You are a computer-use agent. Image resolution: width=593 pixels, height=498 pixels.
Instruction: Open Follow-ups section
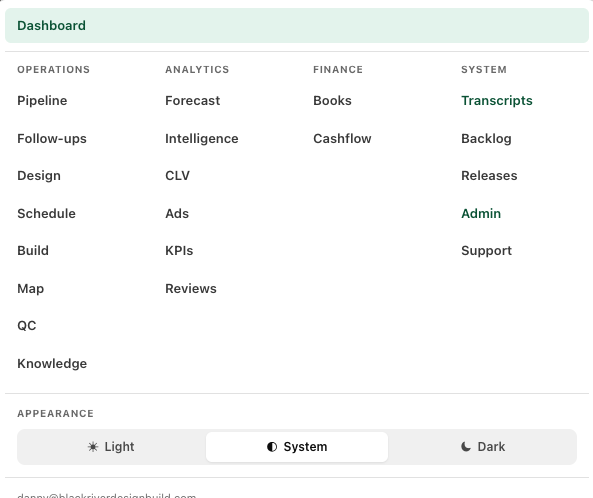pyautogui.click(x=52, y=138)
